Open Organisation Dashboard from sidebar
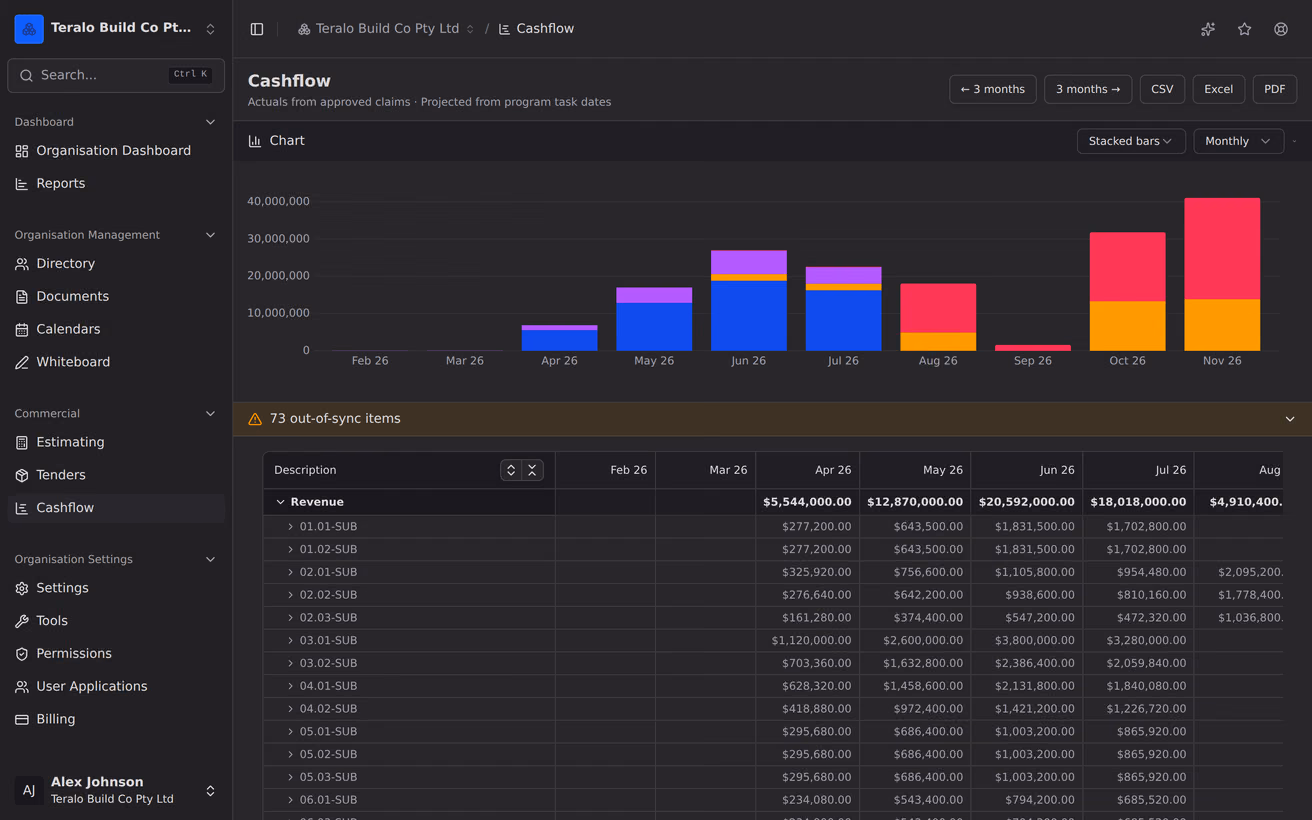1312x820 pixels. click(116, 151)
